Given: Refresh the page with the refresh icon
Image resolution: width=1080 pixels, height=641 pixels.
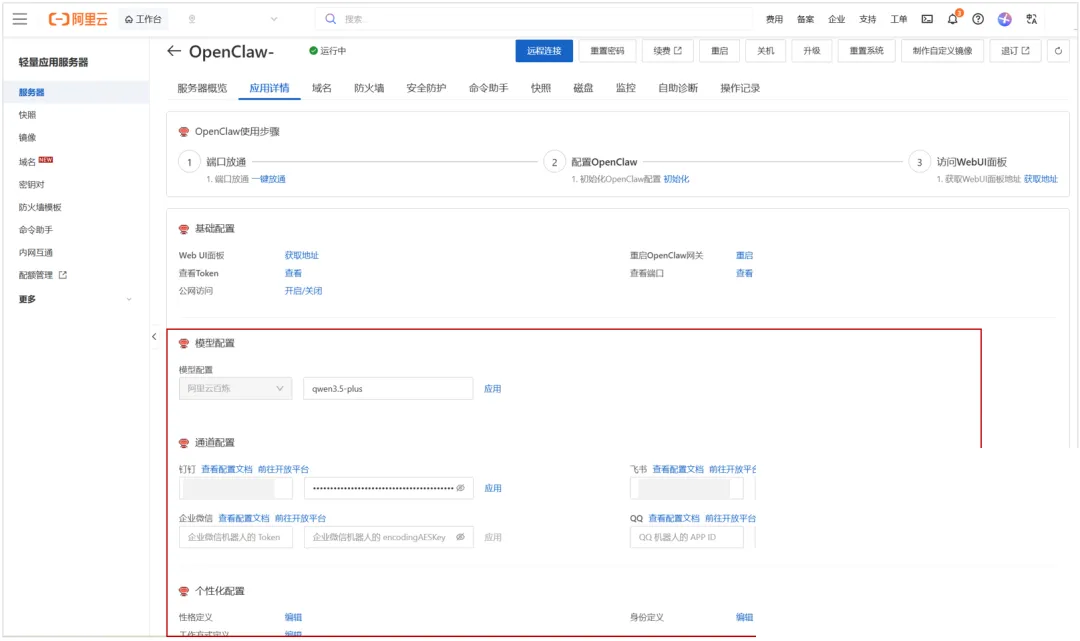Looking at the screenshot, I should click(x=1058, y=51).
